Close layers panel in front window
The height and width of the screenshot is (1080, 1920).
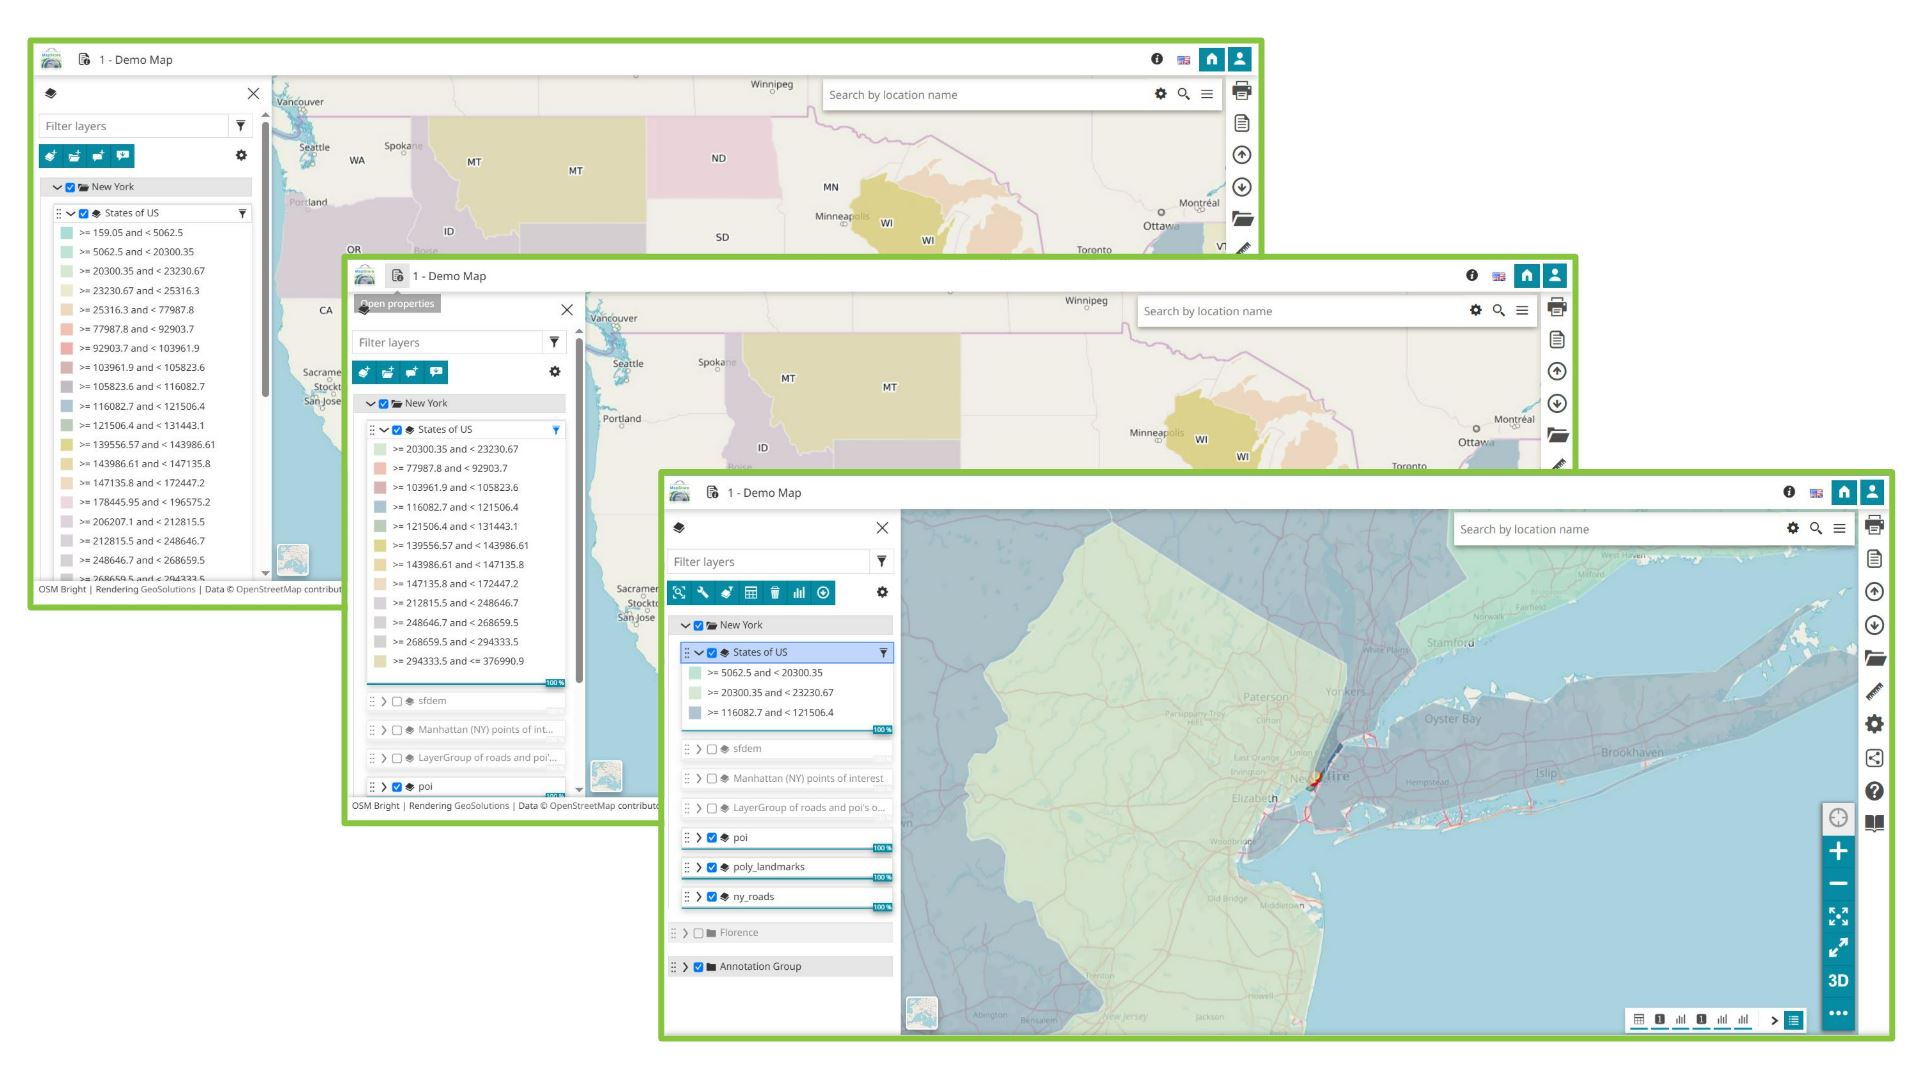tap(882, 528)
